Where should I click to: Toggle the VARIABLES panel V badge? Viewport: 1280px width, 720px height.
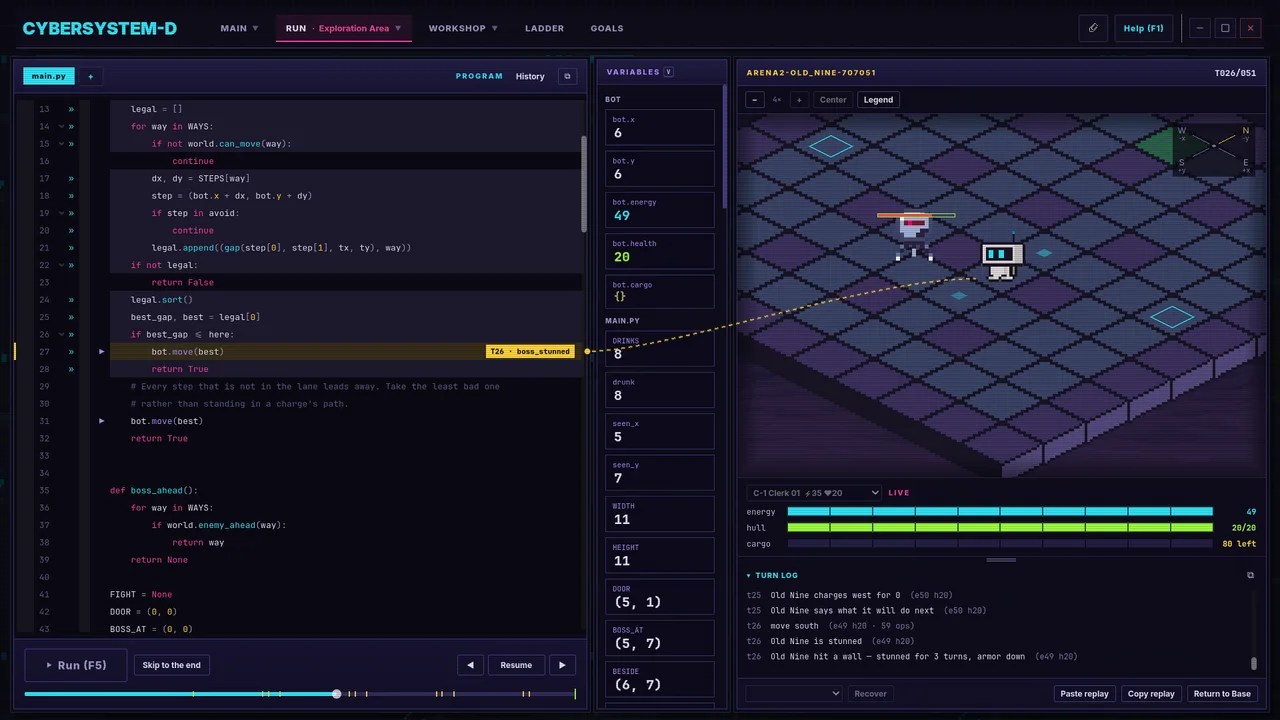[669, 72]
